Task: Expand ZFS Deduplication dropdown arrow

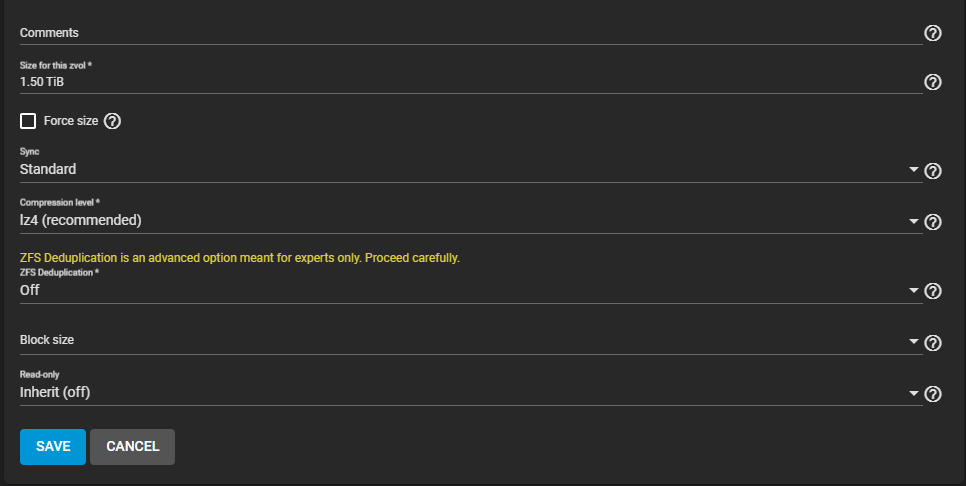Action: pos(914,290)
